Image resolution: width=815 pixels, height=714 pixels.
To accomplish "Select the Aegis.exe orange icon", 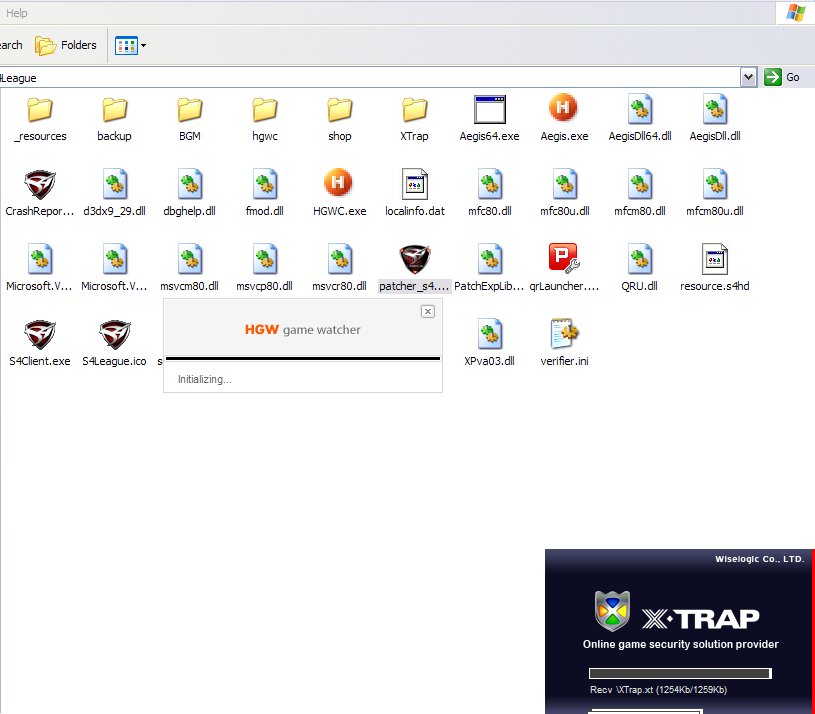I will click(x=564, y=109).
